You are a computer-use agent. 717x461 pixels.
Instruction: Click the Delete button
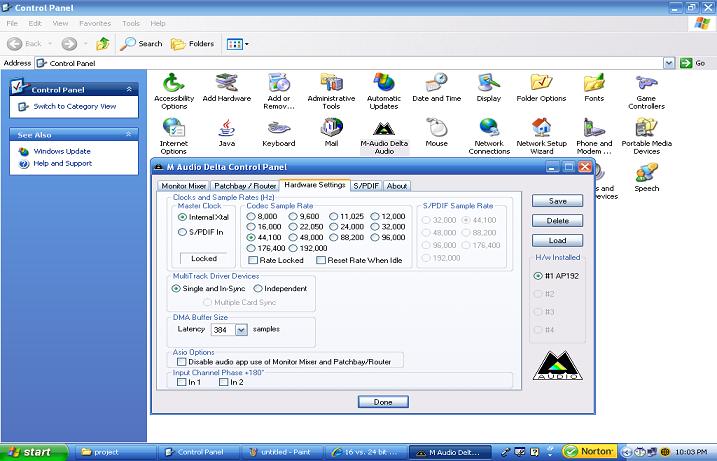(x=557, y=221)
